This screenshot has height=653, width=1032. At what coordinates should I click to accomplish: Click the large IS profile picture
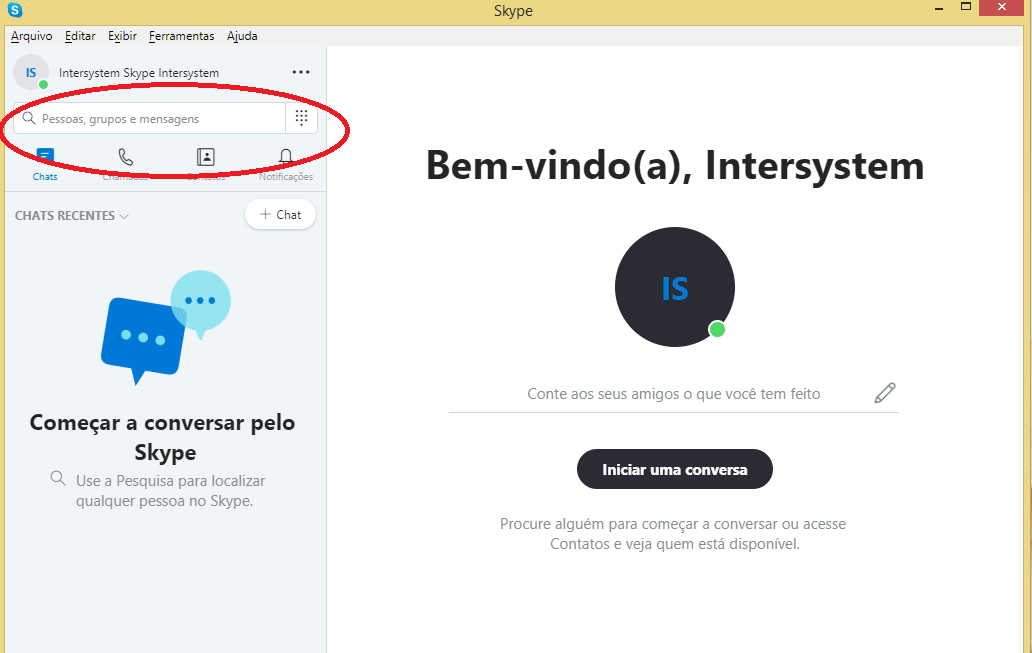coord(675,287)
